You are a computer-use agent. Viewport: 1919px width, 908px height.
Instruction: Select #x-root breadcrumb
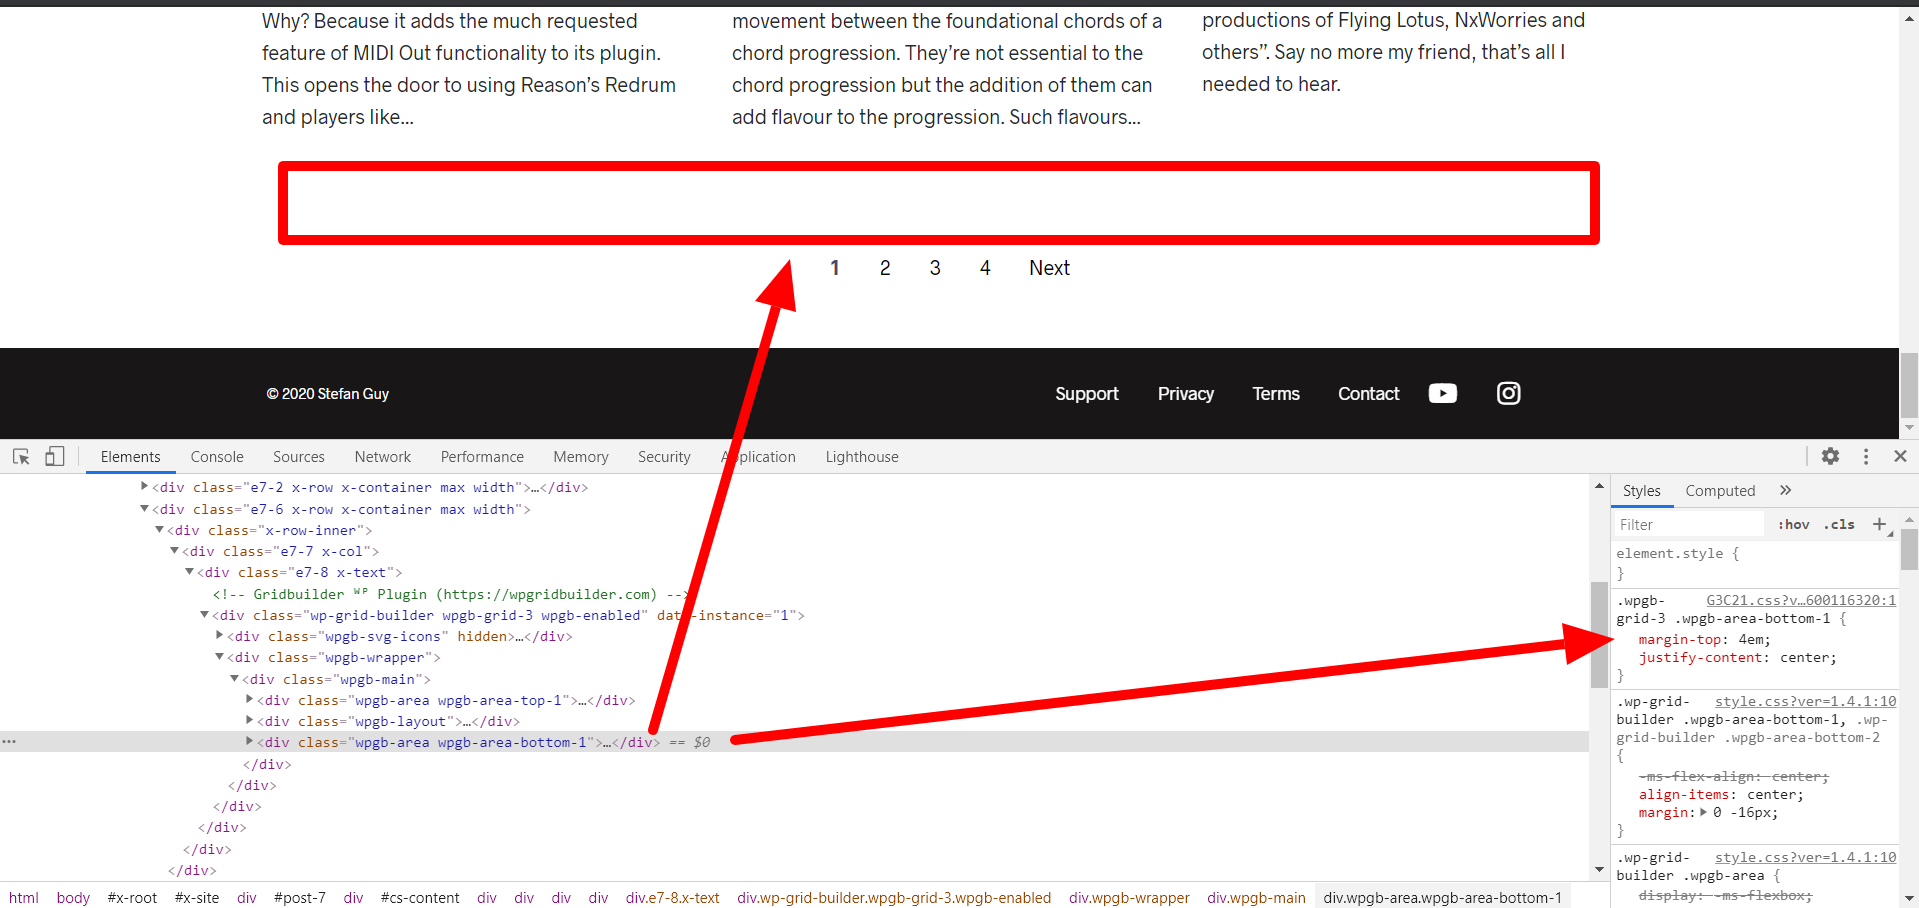click(x=132, y=897)
